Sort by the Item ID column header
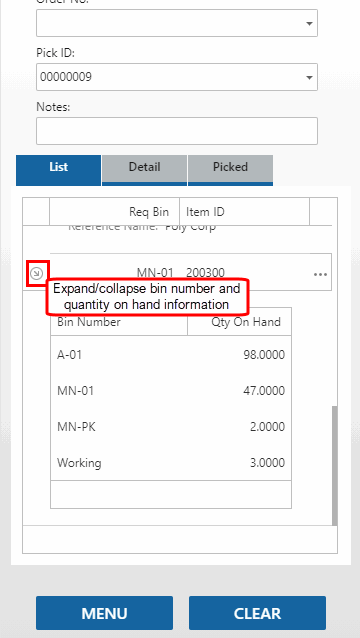The image size is (360, 638). 244,212
